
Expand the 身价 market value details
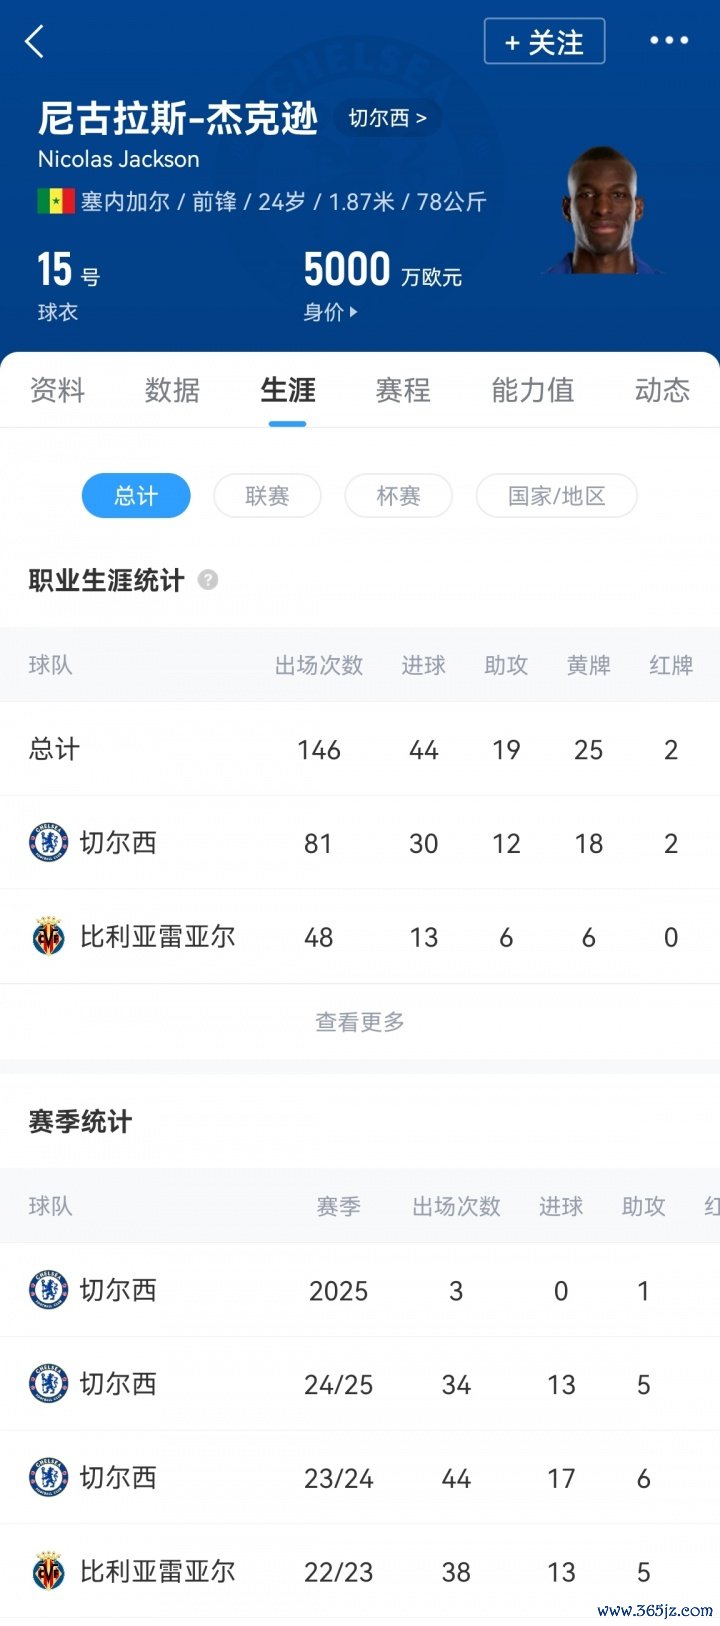[x=330, y=312]
